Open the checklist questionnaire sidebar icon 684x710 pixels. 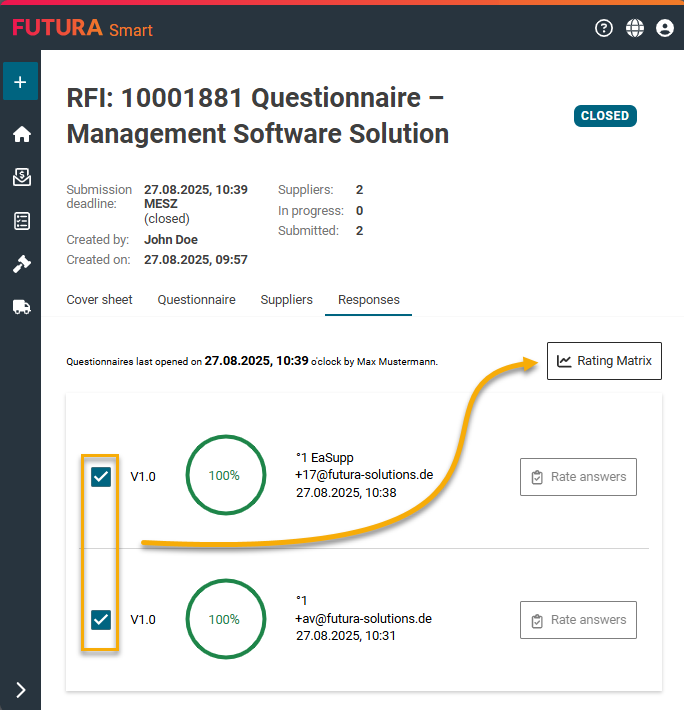(21, 221)
